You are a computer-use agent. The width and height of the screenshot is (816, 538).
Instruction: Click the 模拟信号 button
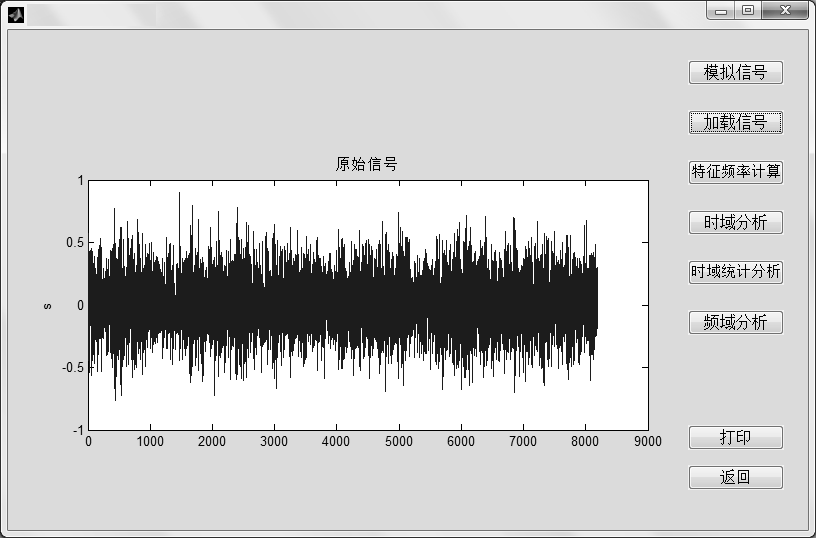[735, 72]
